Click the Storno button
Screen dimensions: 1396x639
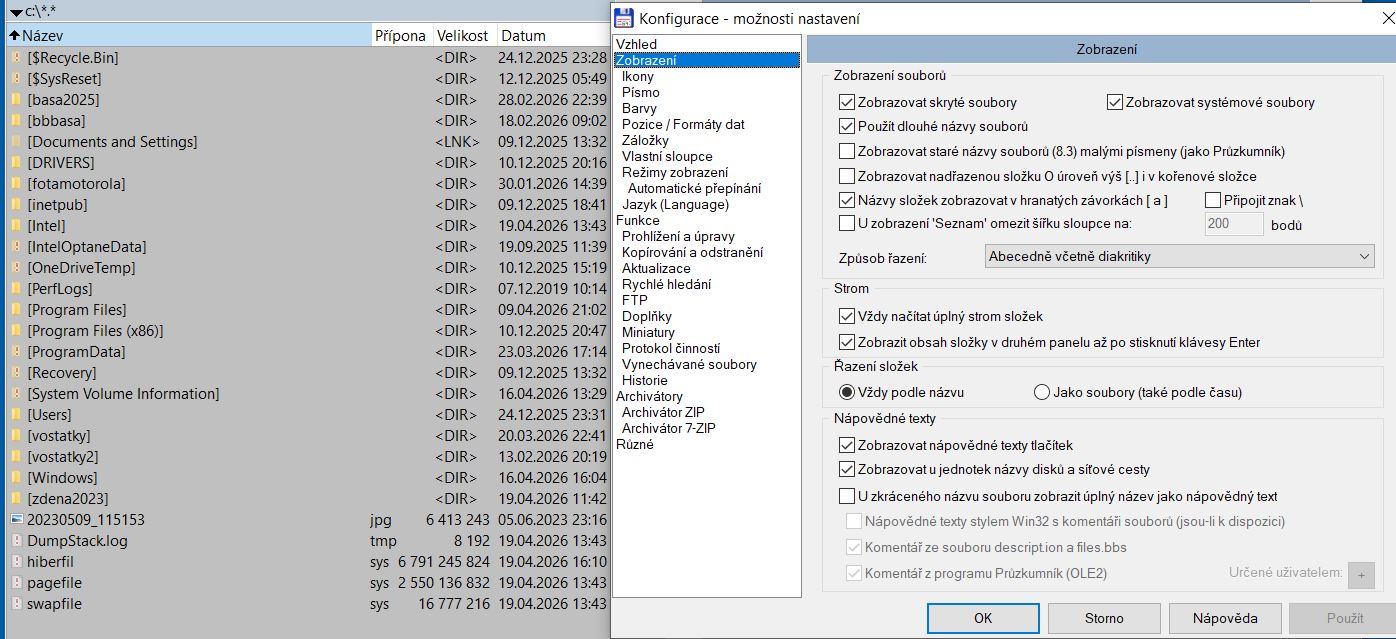(x=1104, y=618)
